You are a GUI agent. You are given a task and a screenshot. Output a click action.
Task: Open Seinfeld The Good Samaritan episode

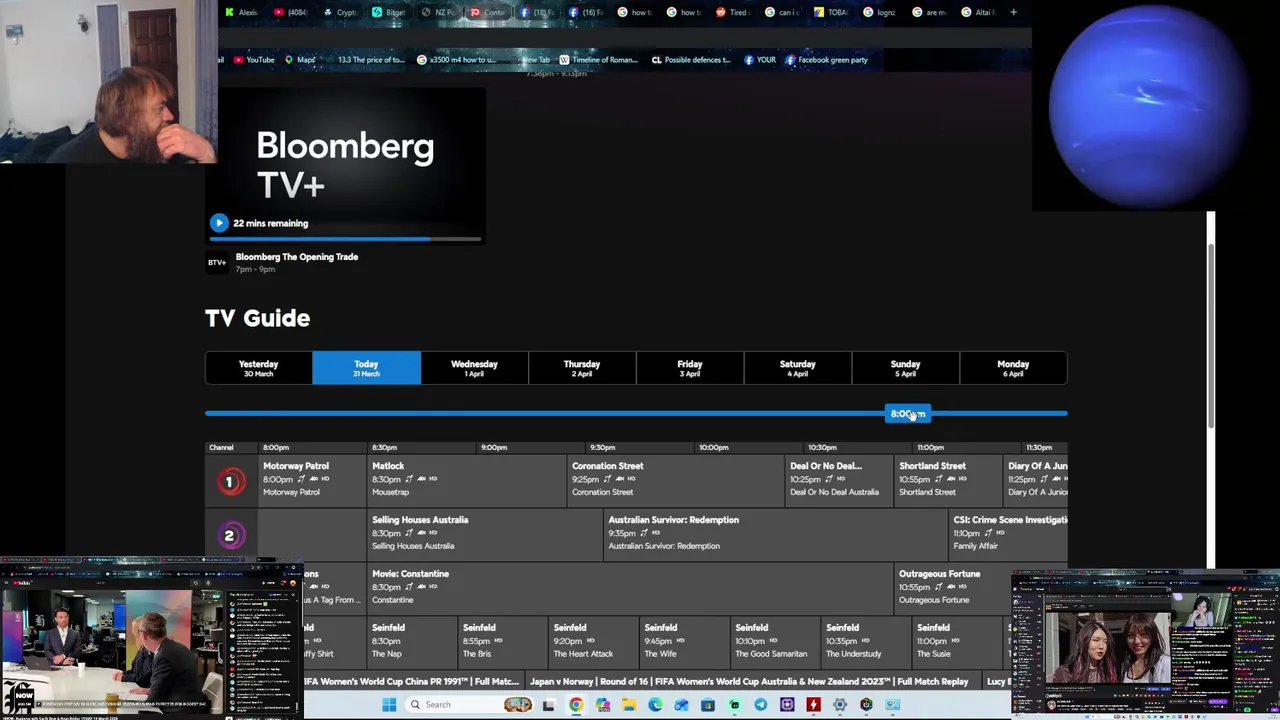coord(776,641)
